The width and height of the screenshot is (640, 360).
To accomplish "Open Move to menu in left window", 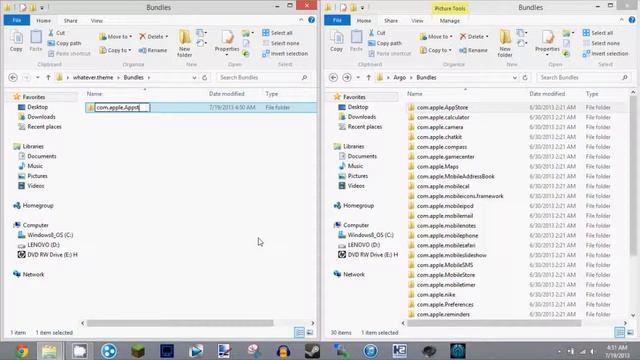I will click(x=116, y=36).
